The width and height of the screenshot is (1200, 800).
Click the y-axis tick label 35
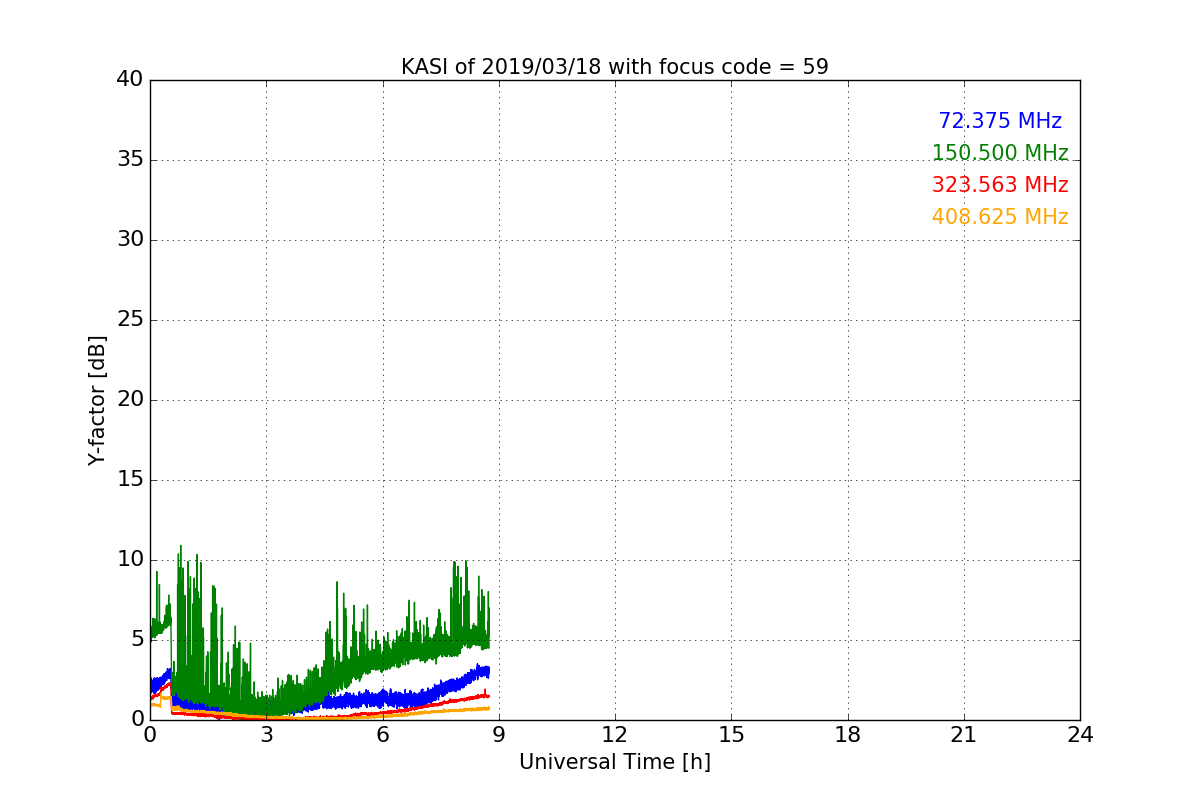point(131,160)
